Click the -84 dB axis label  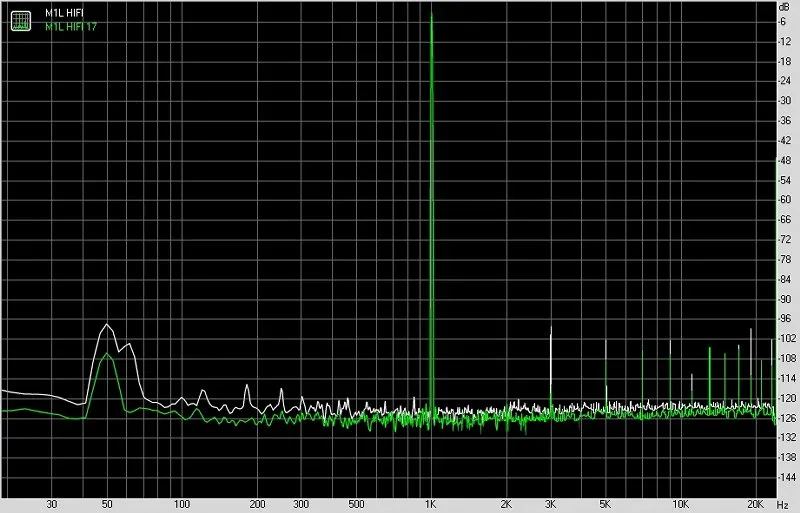(x=784, y=279)
